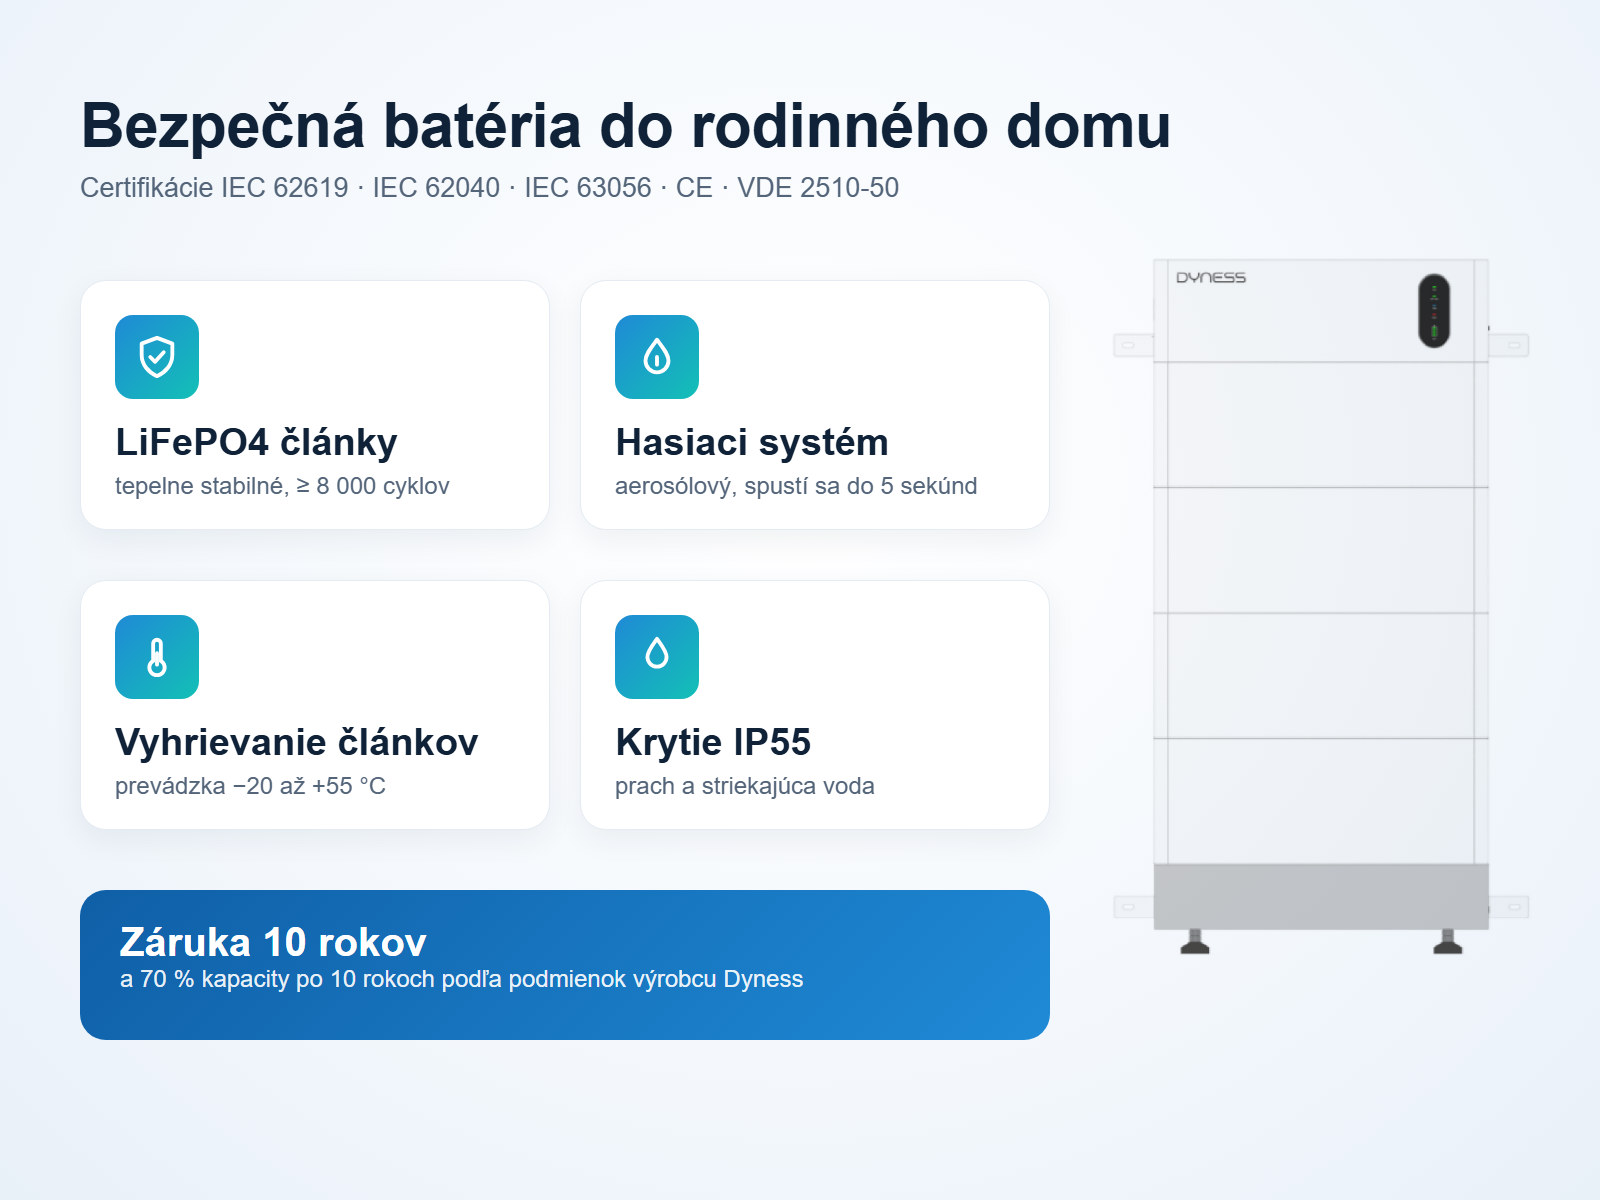The width and height of the screenshot is (1600, 1200).
Task: Click the "LiFePO4 články" card heading
Action: (x=256, y=442)
